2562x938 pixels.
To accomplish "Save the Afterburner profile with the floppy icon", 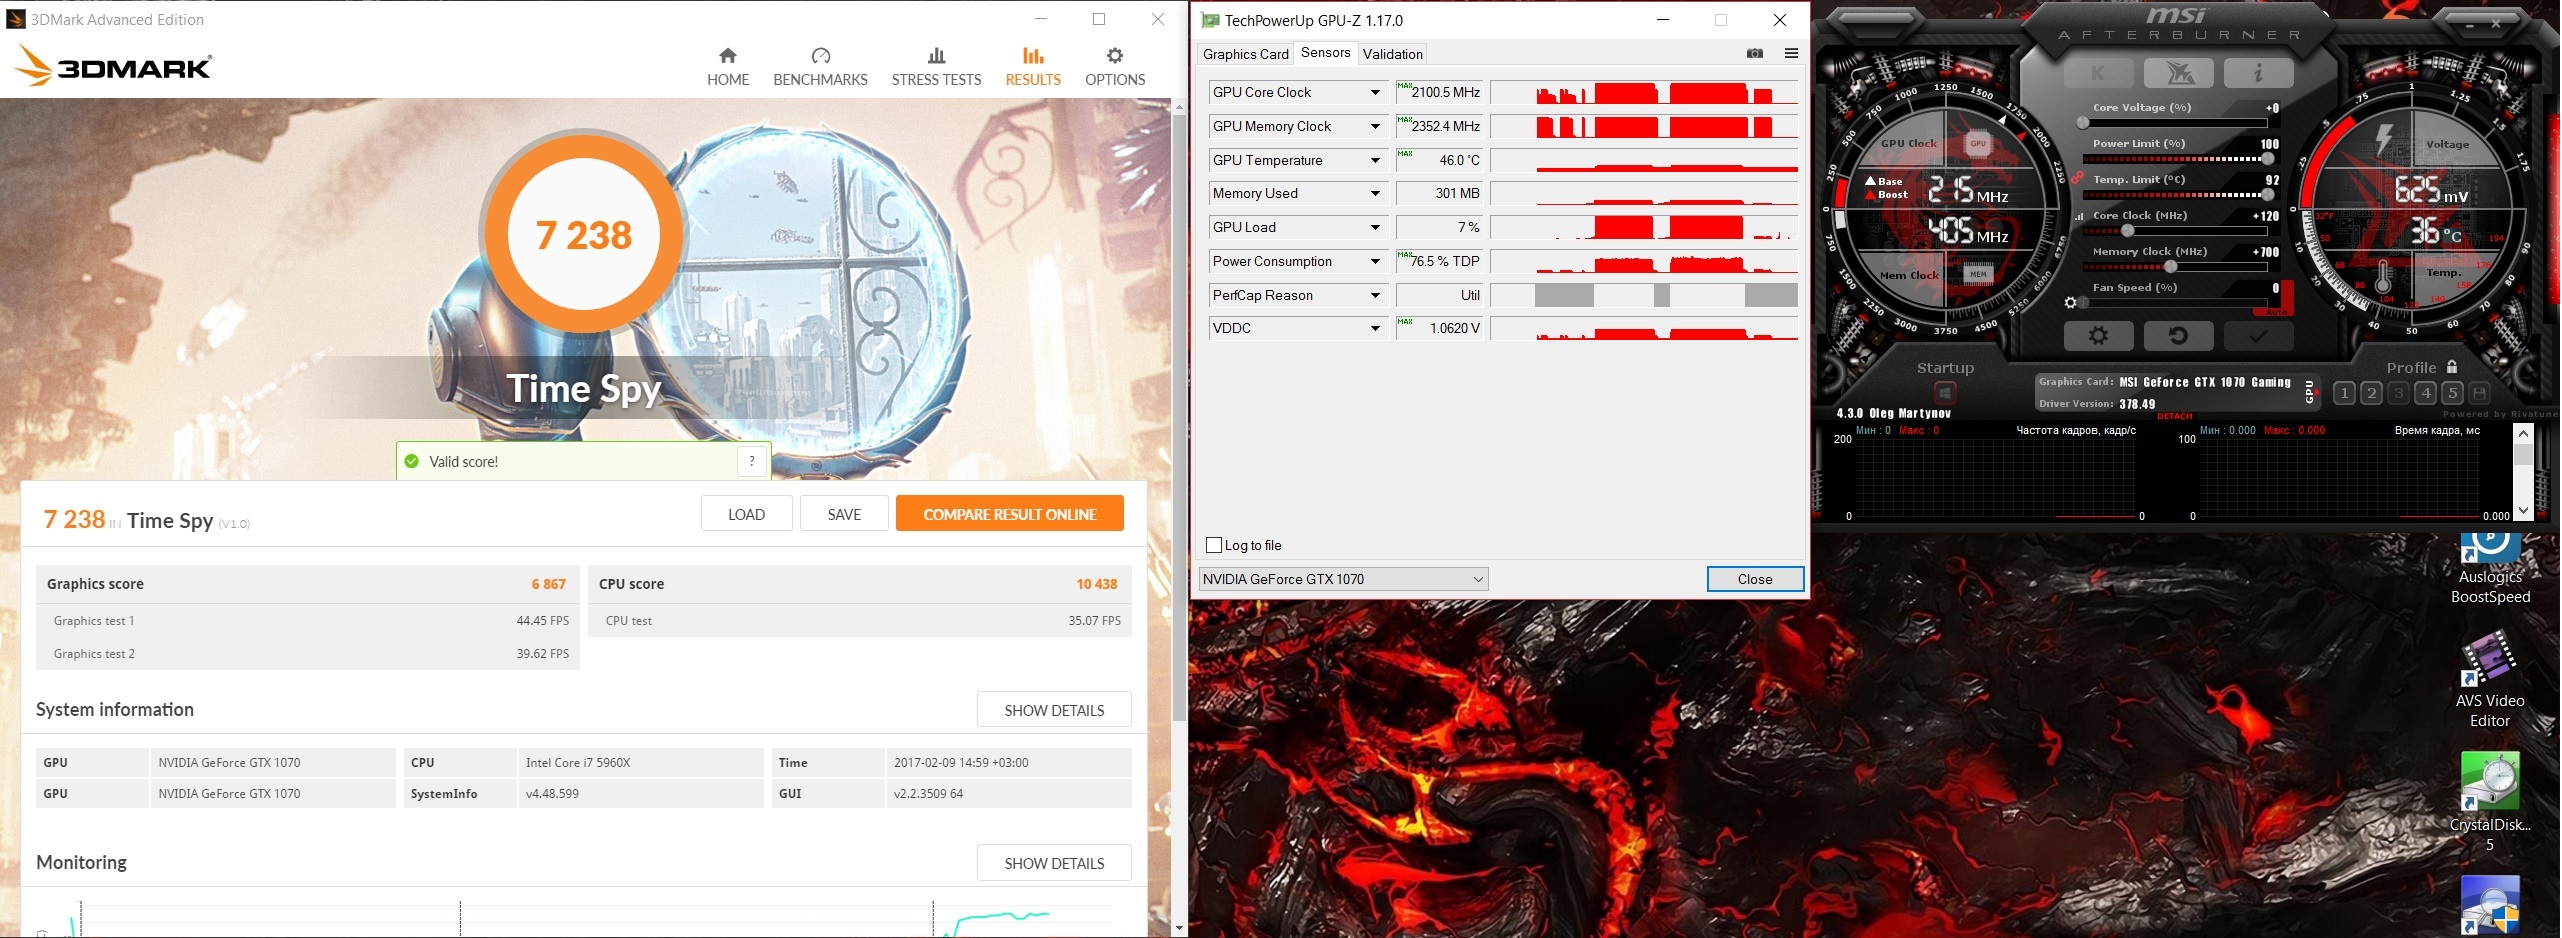I will point(2479,393).
